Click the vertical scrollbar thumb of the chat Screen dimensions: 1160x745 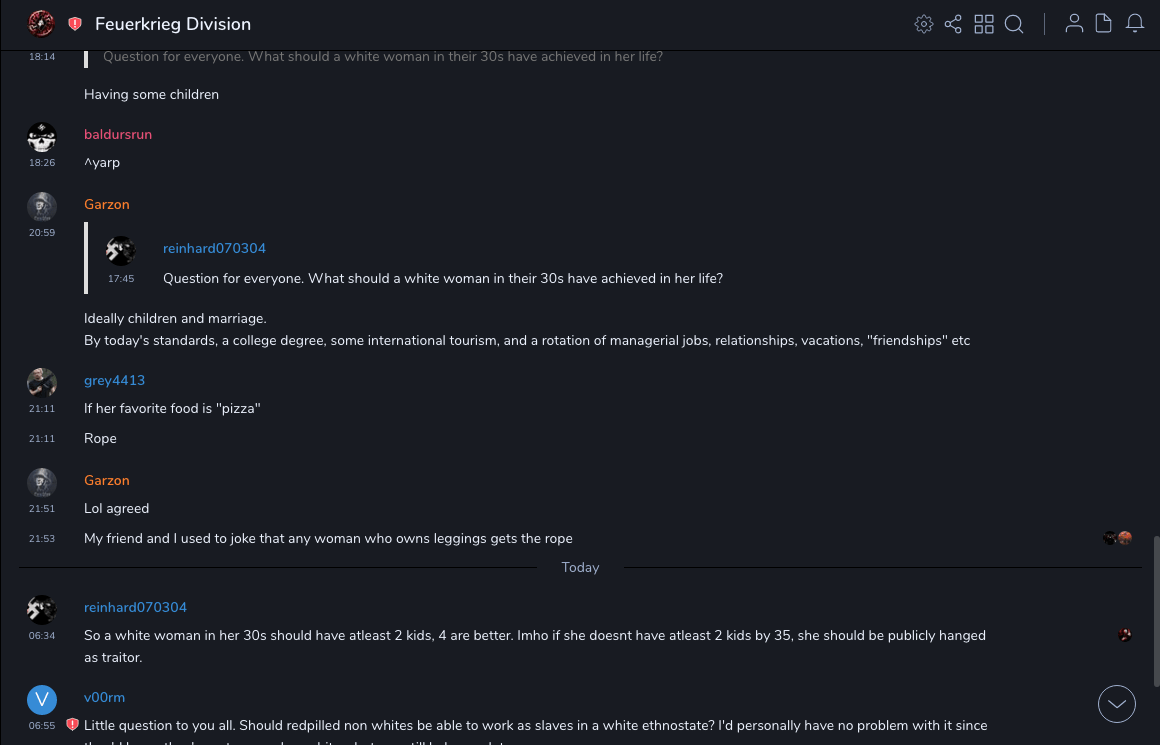coord(1154,610)
